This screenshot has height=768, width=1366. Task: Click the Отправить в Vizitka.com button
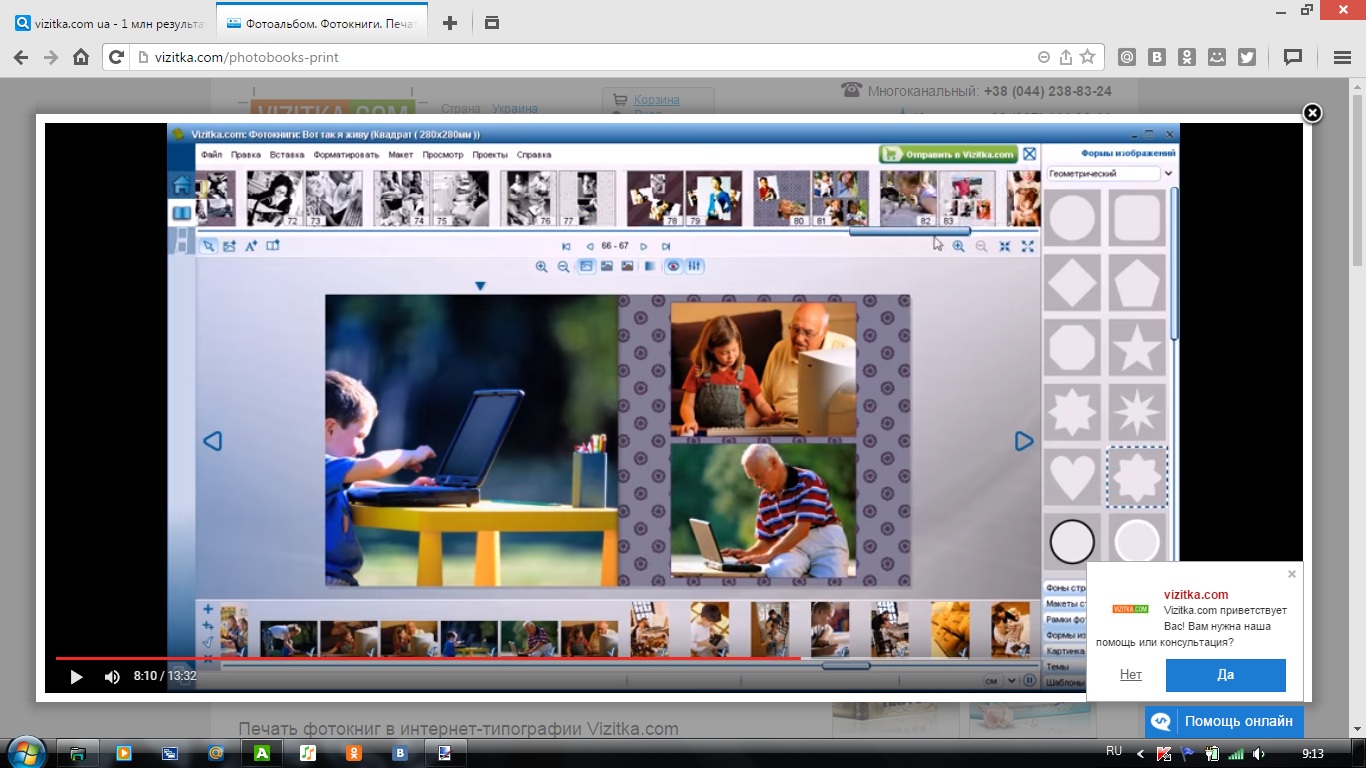tap(948, 155)
